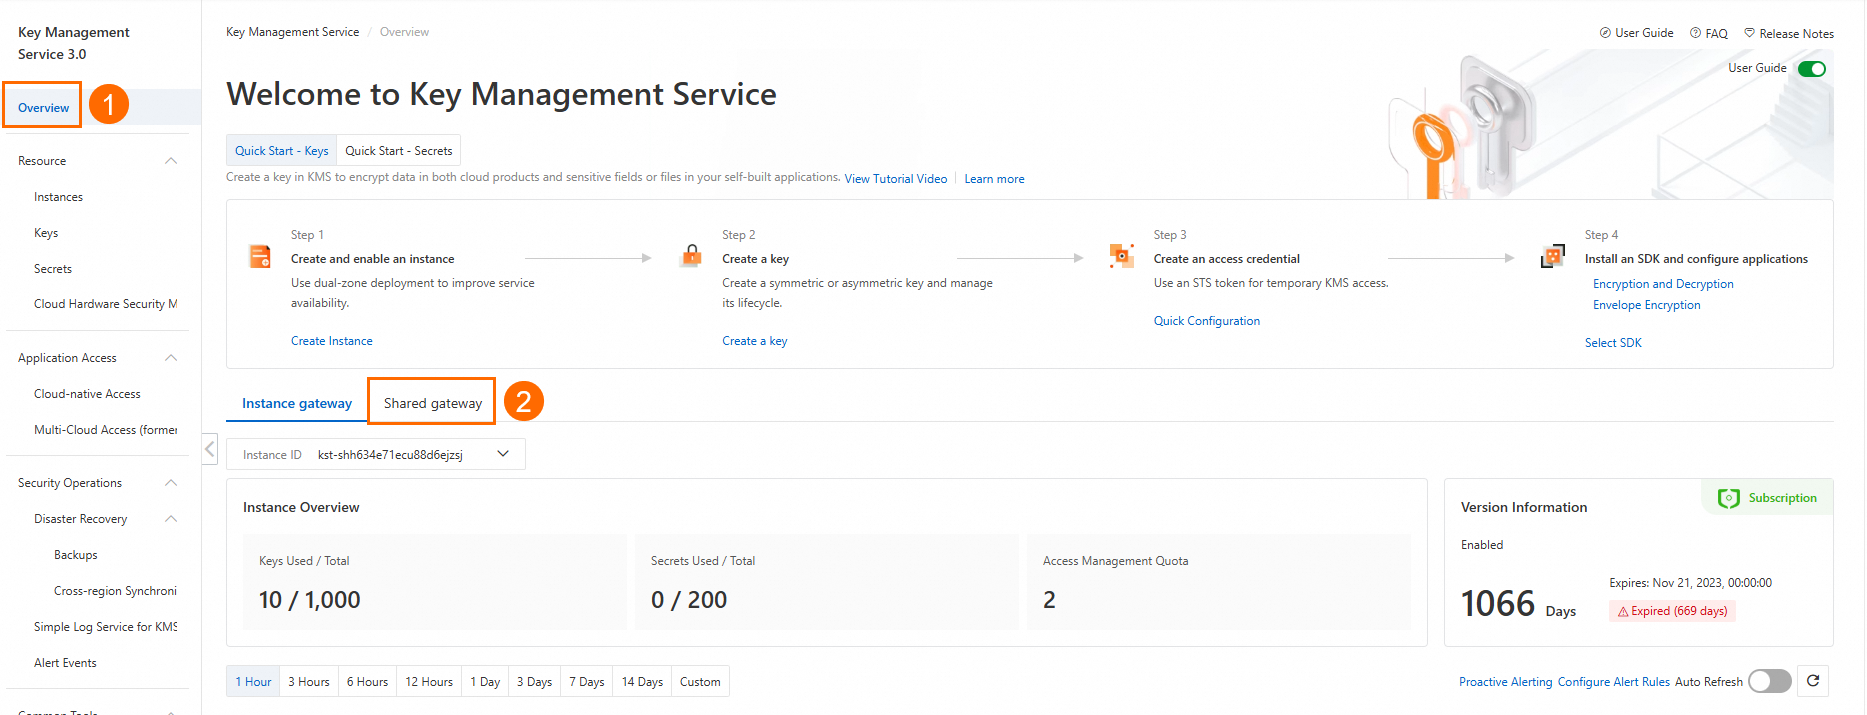Switch to the Shared gateway tab
The image size is (1867, 715).
[x=432, y=403]
